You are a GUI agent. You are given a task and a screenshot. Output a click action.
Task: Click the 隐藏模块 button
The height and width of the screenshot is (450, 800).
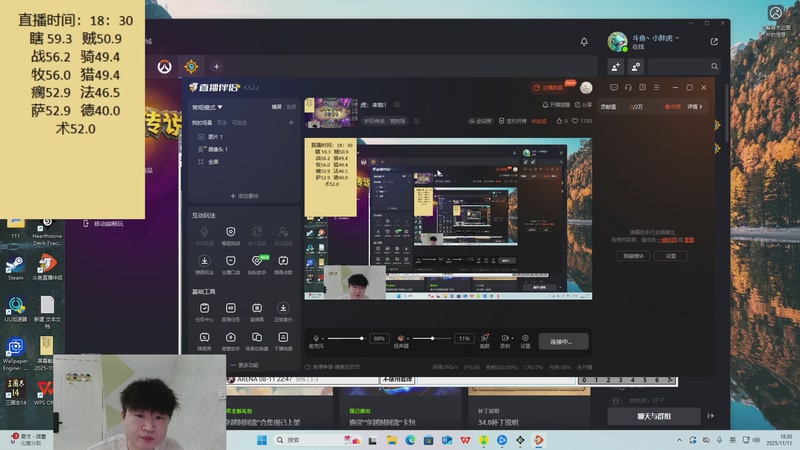click(633, 256)
